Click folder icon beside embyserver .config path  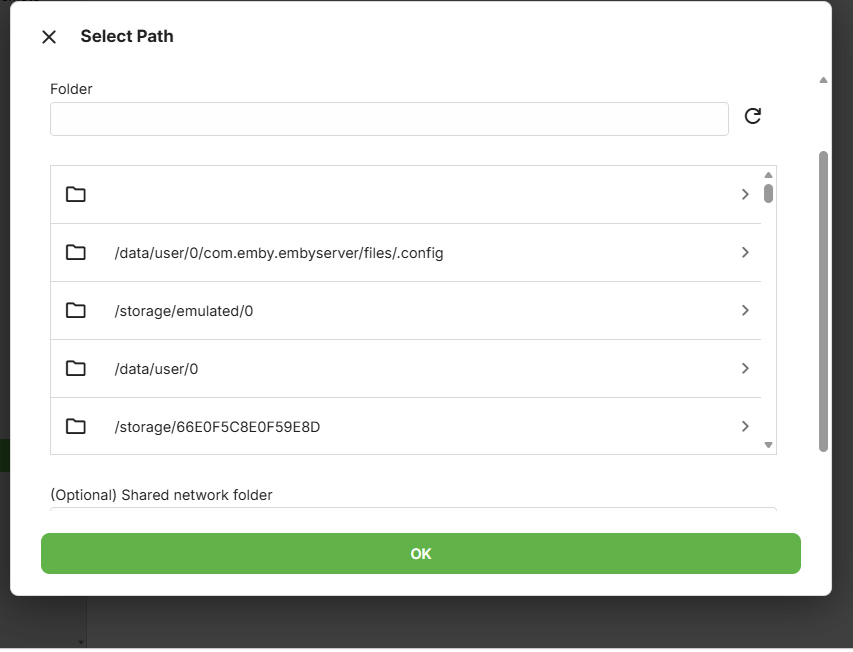click(76, 252)
